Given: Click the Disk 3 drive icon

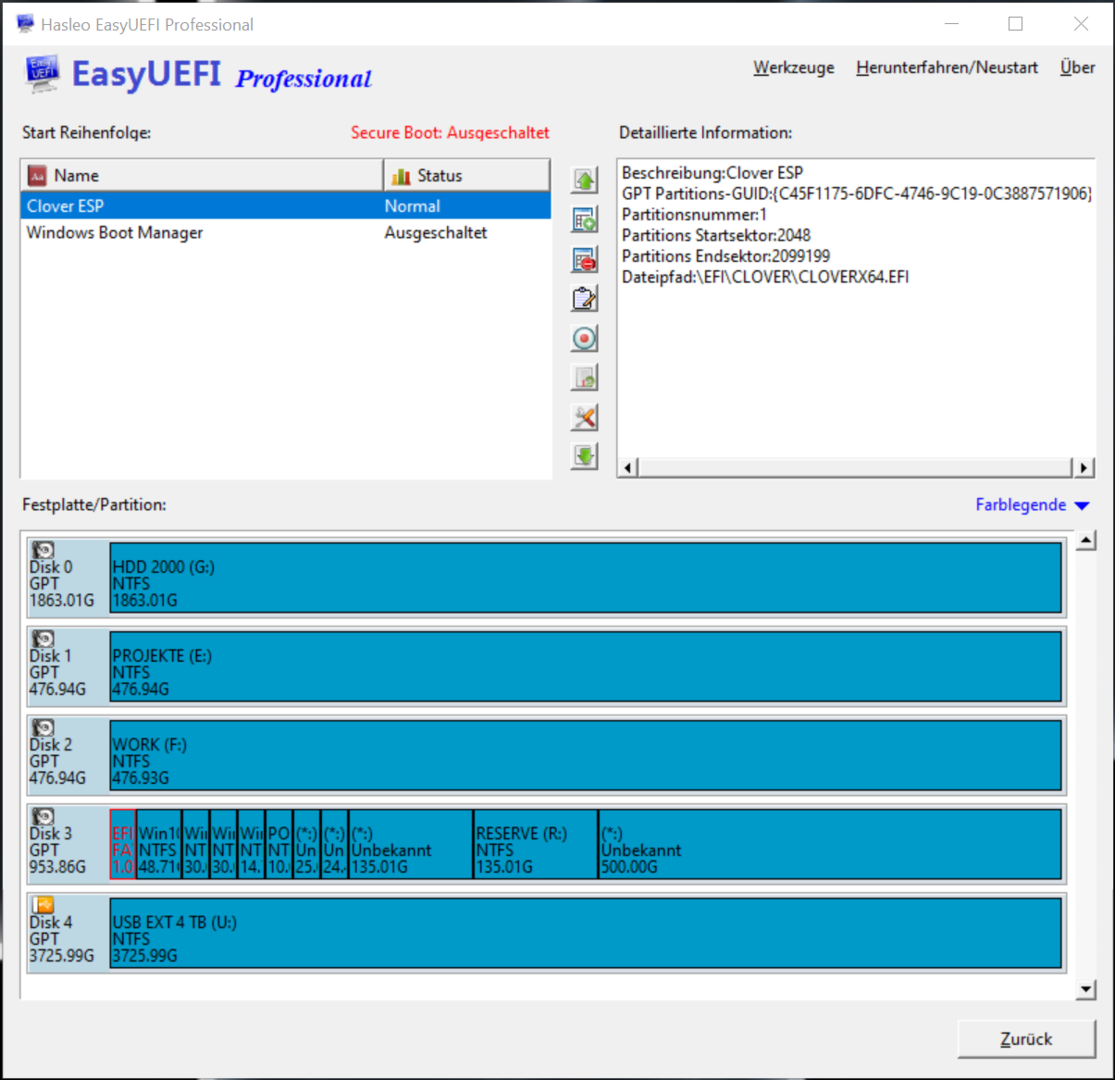Looking at the screenshot, I should point(43,816).
